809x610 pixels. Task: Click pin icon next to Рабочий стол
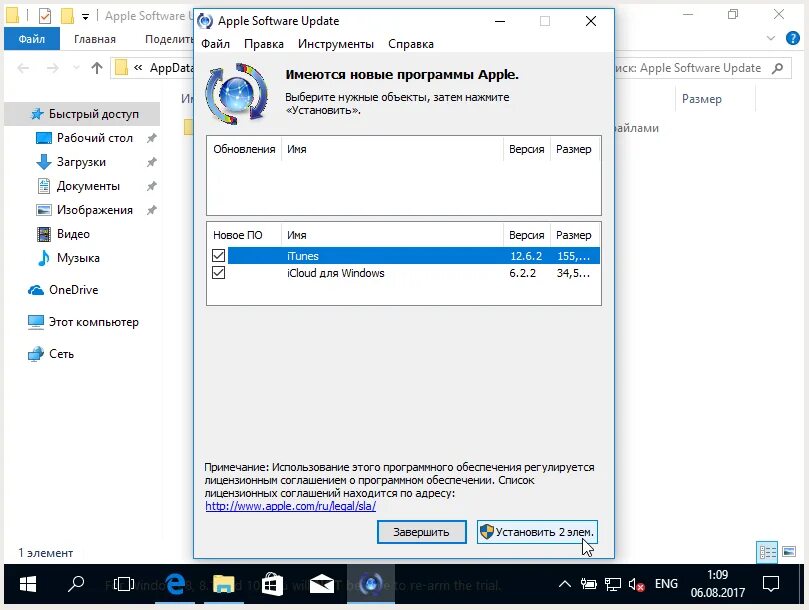point(151,138)
